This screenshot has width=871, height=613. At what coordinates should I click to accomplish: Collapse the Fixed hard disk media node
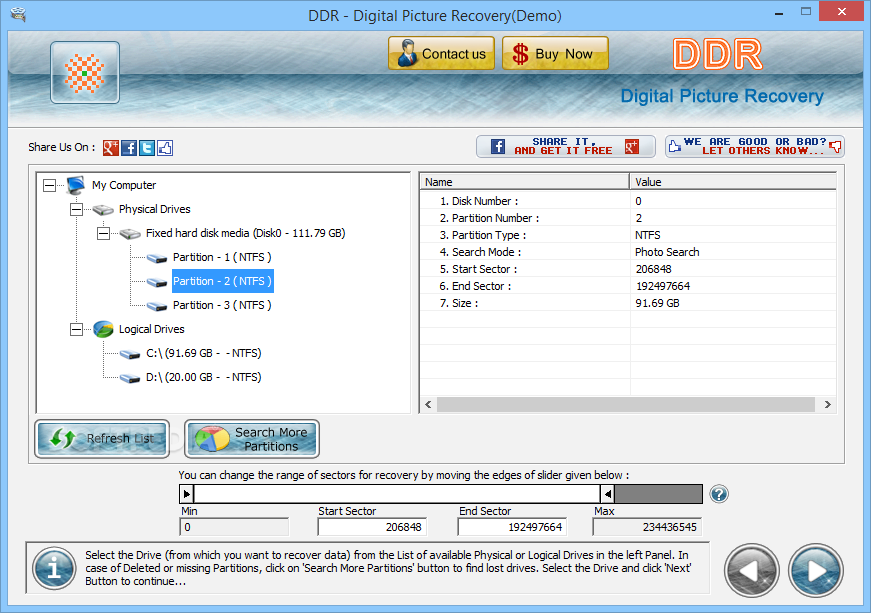click(x=103, y=233)
